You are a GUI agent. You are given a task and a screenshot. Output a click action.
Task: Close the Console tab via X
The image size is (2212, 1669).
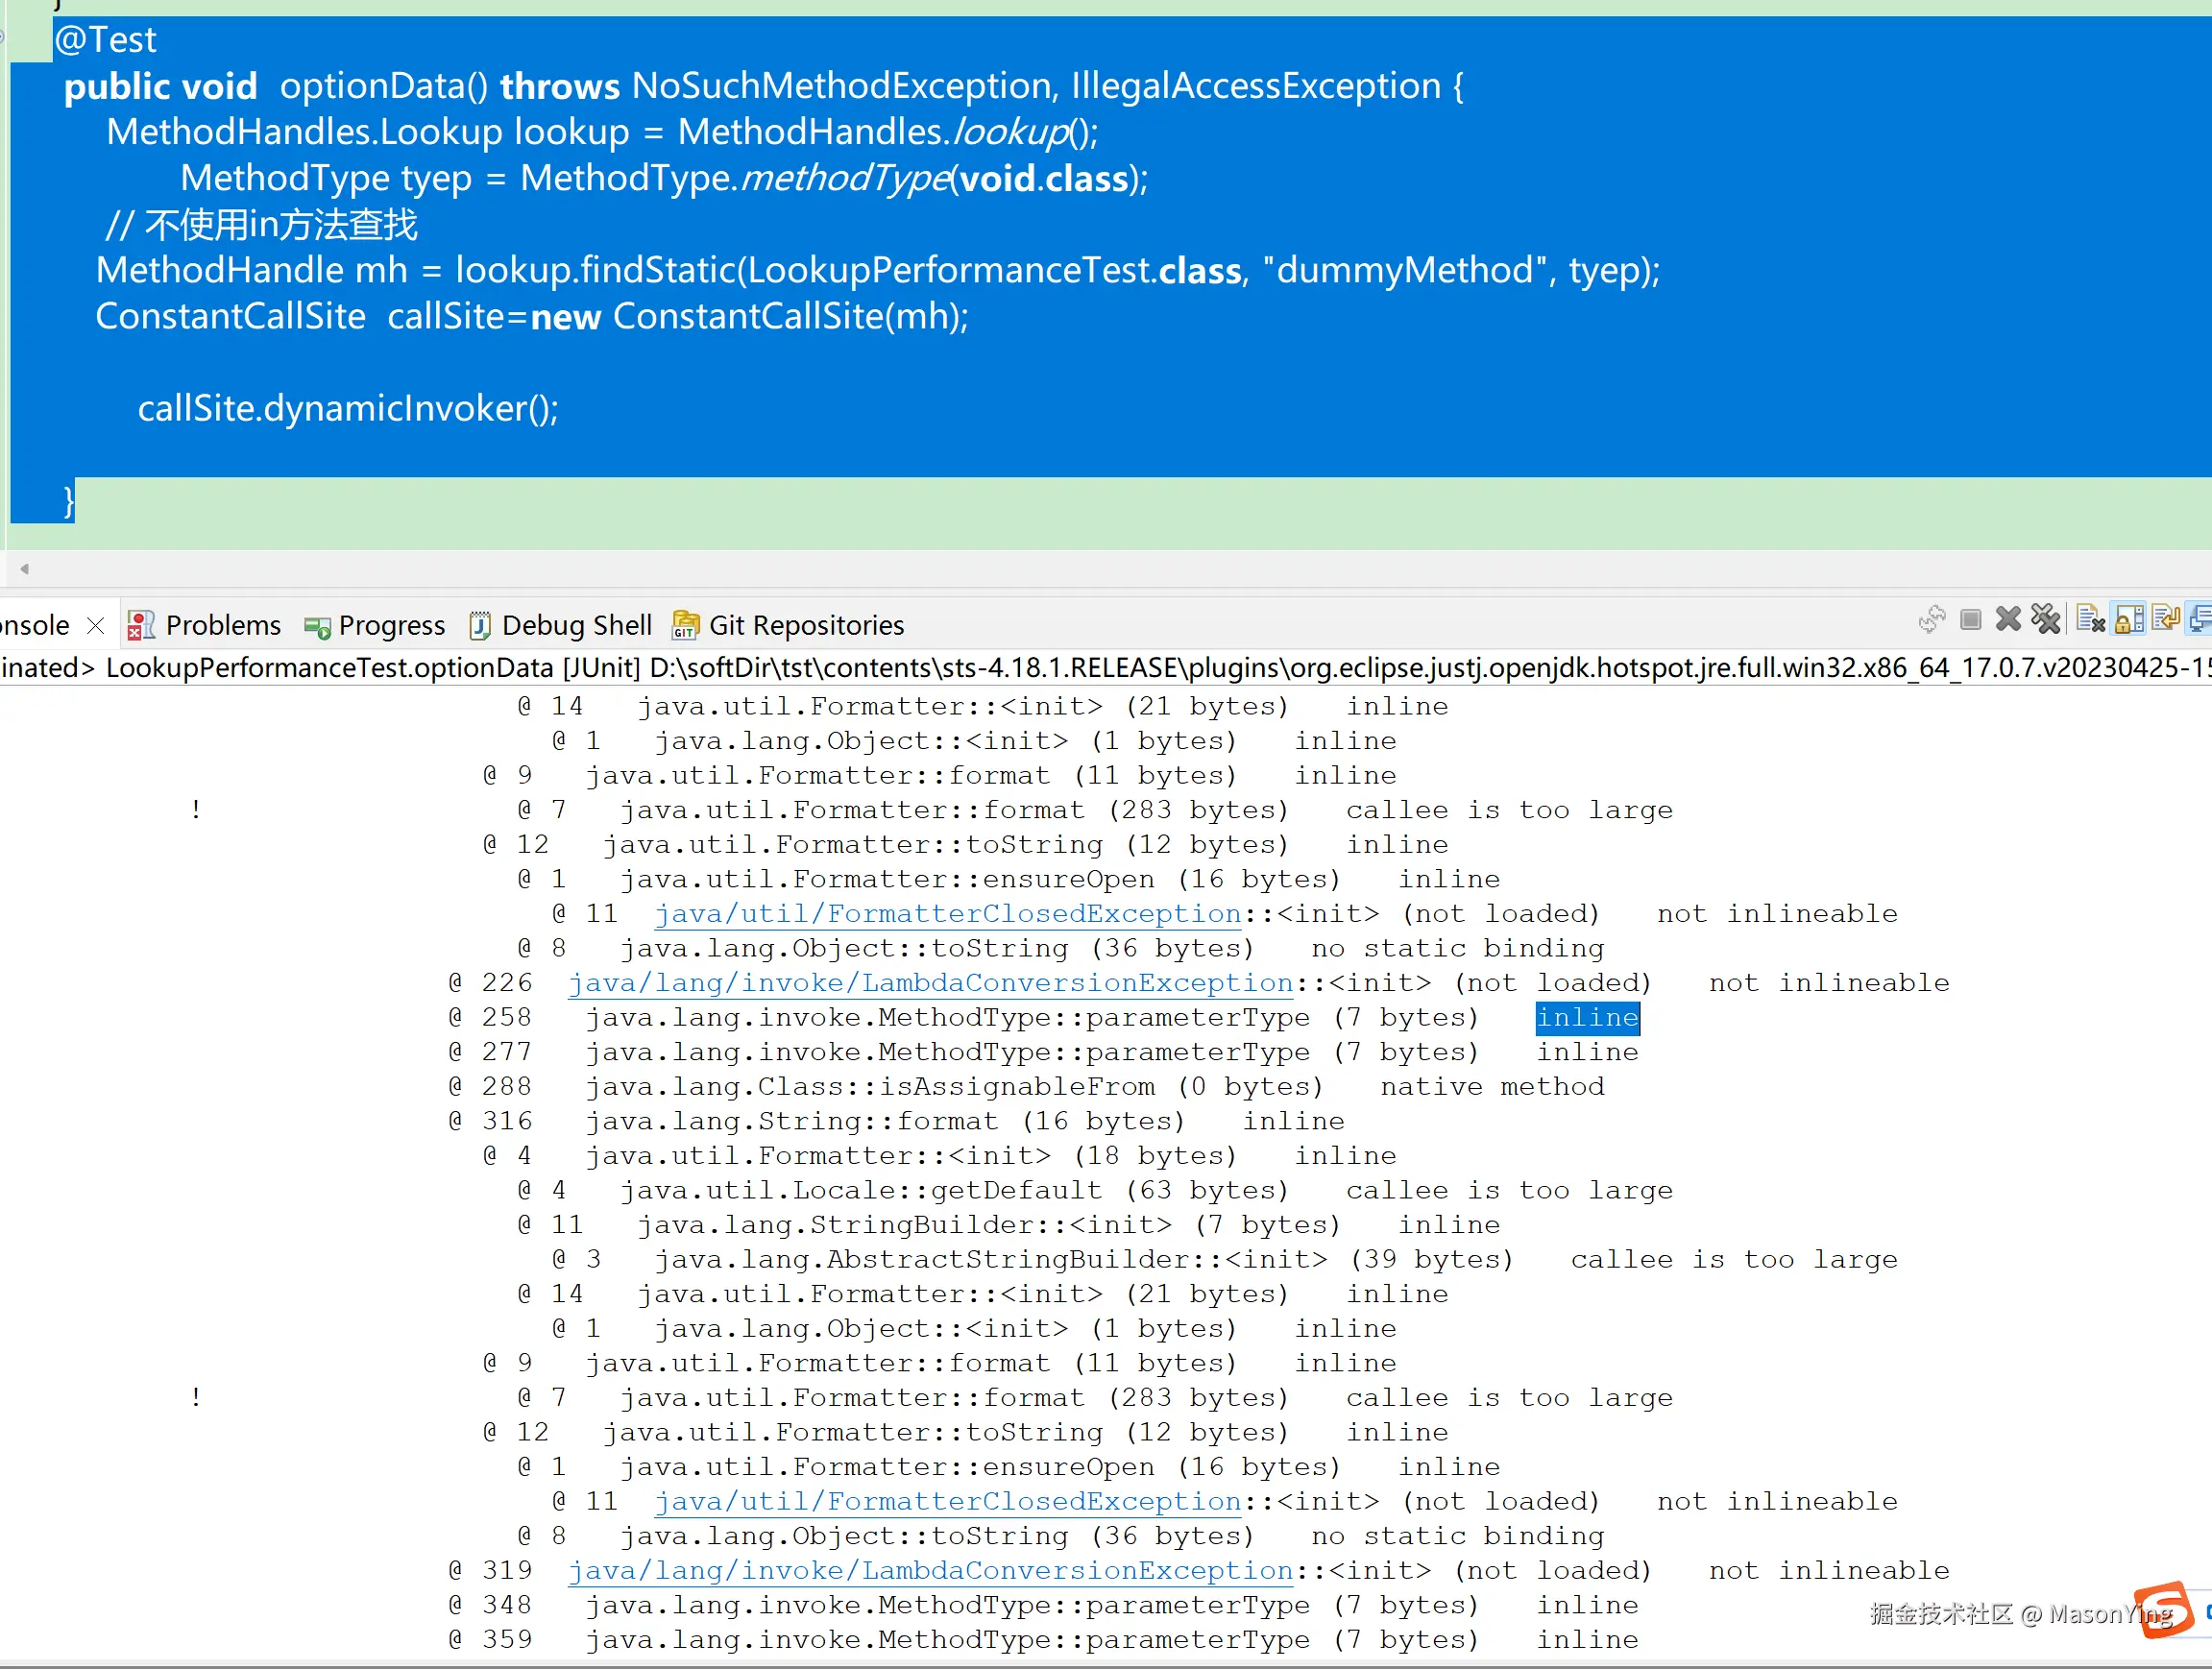pyautogui.click(x=96, y=626)
